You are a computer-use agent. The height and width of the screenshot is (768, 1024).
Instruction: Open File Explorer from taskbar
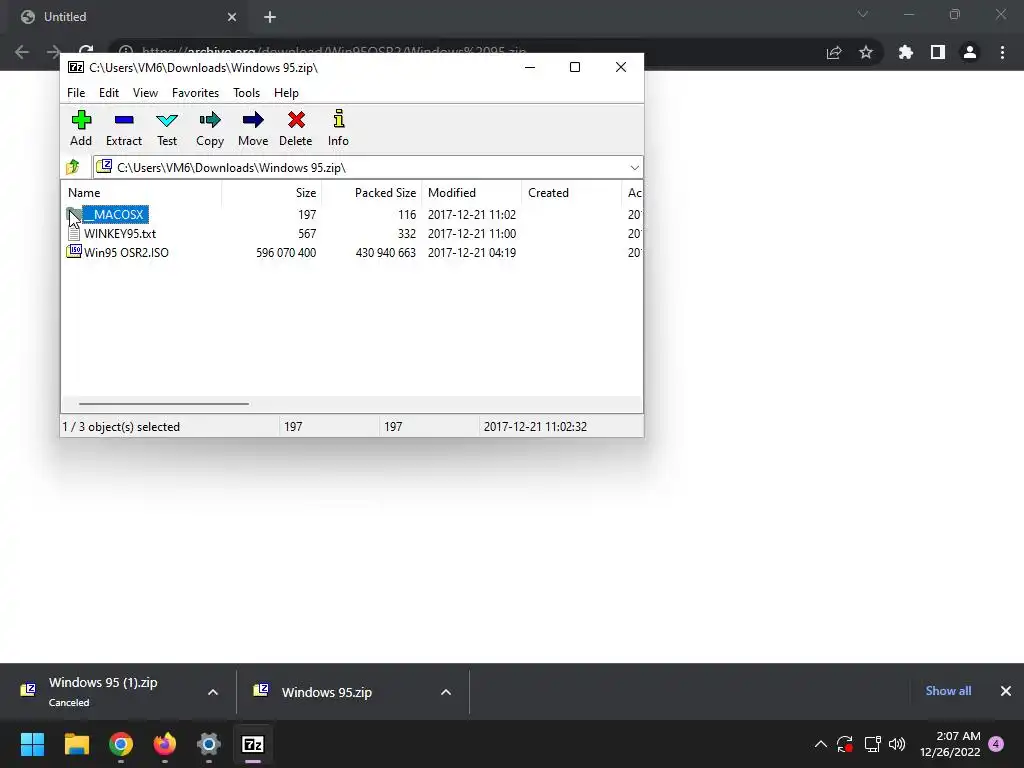[76, 744]
